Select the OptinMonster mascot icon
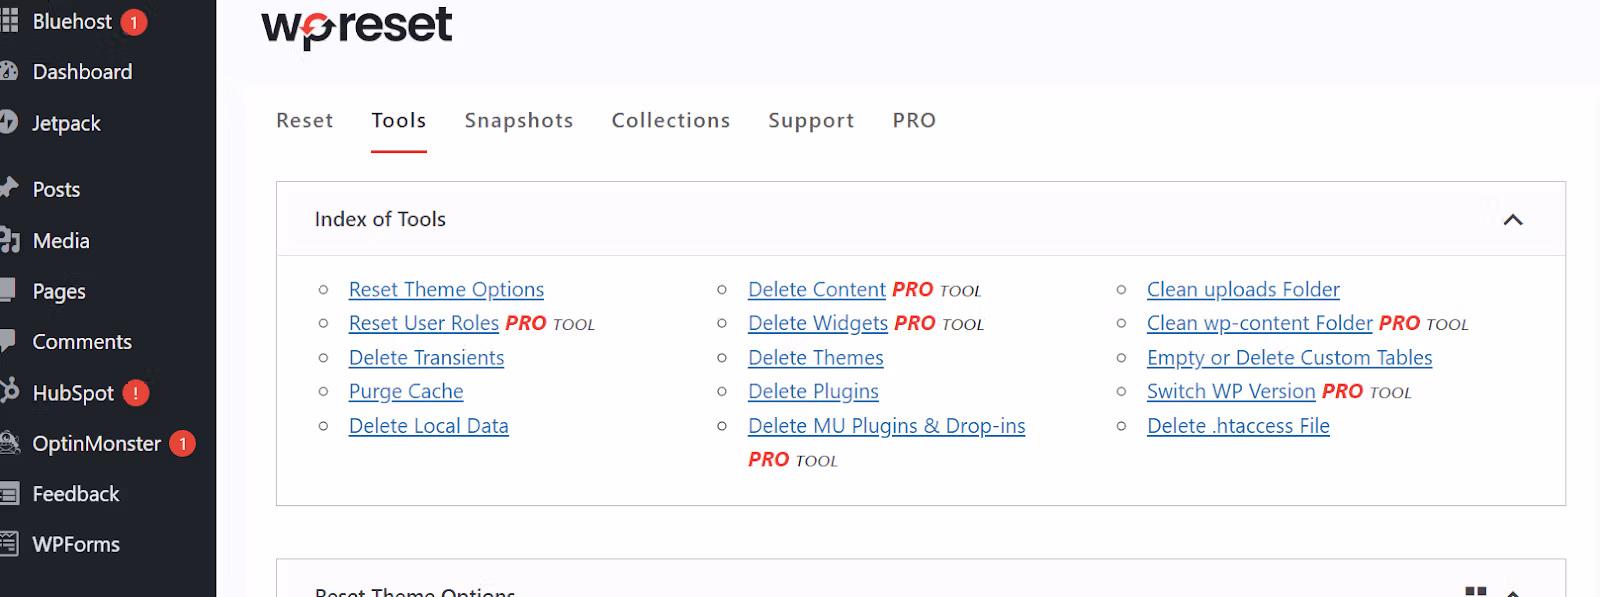This screenshot has height=597, width=1600. coord(10,443)
